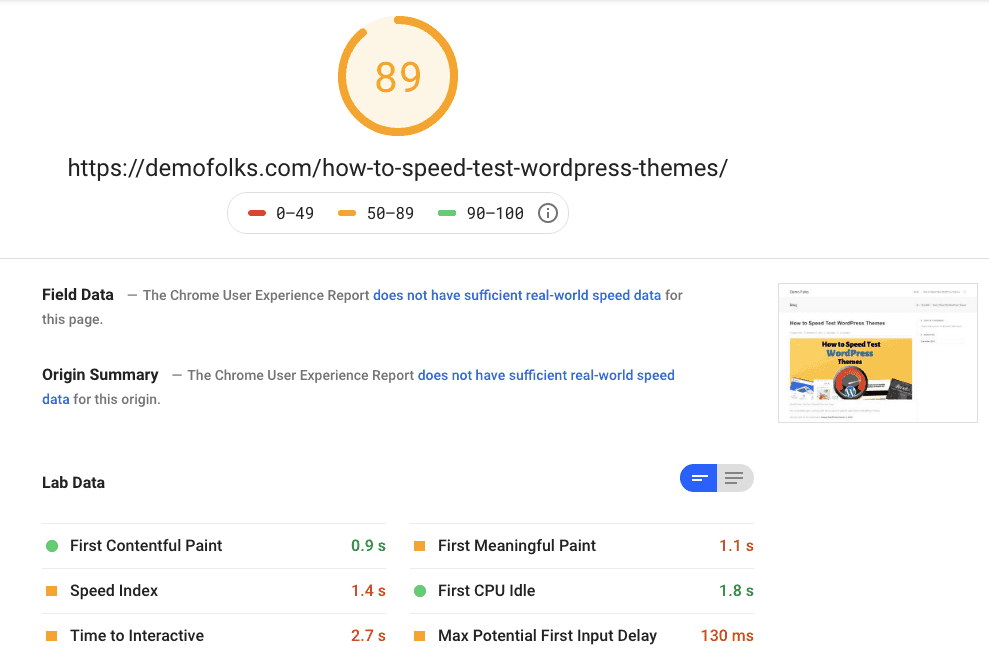Open Origin Summary insufficient speed data link
Viewport: 989px width, 654px height.
(x=546, y=375)
